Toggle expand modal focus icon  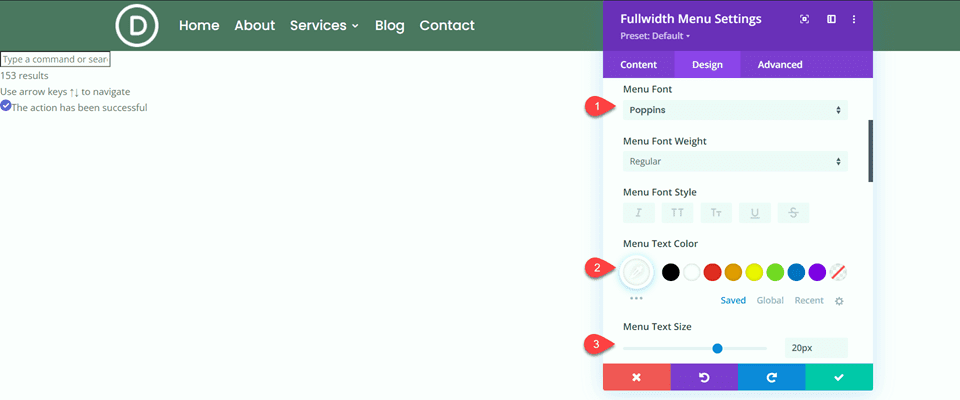804,19
